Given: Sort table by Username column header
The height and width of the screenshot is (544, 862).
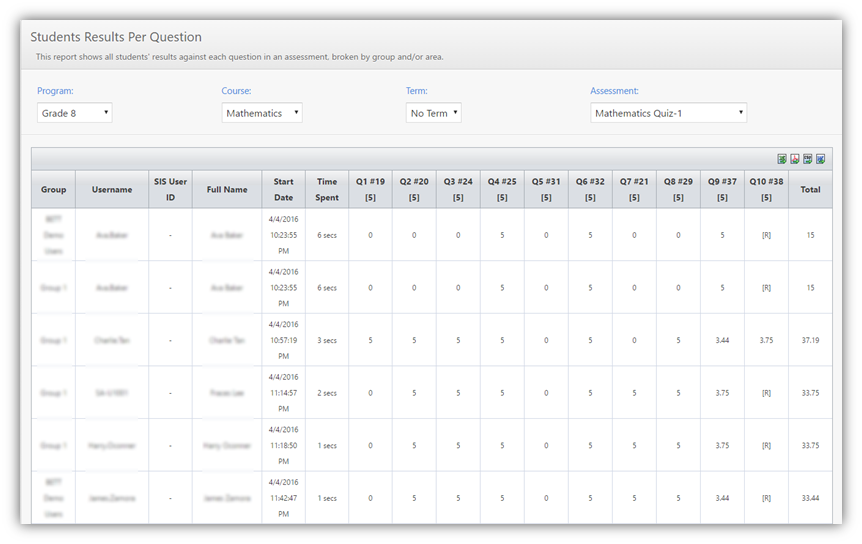Looking at the screenshot, I should (x=111, y=189).
